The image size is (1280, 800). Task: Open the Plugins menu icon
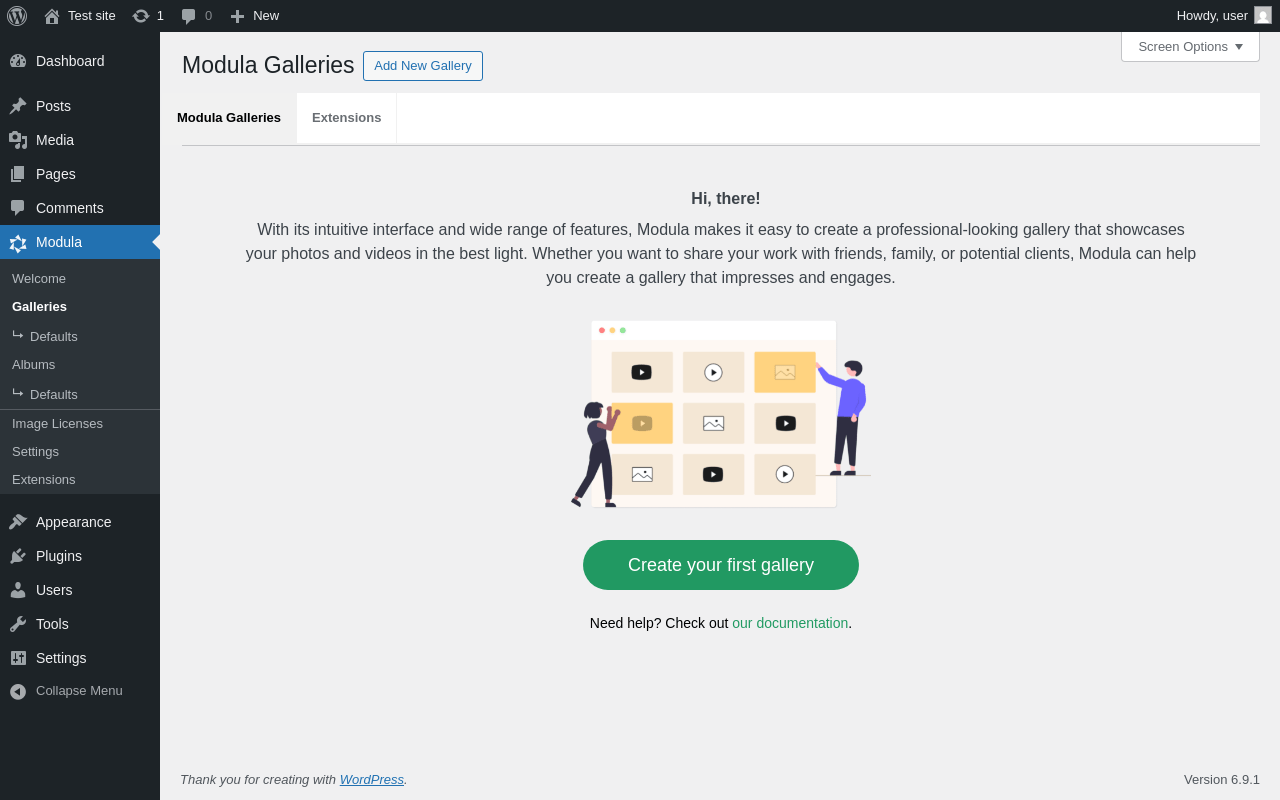tap(18, 556)
